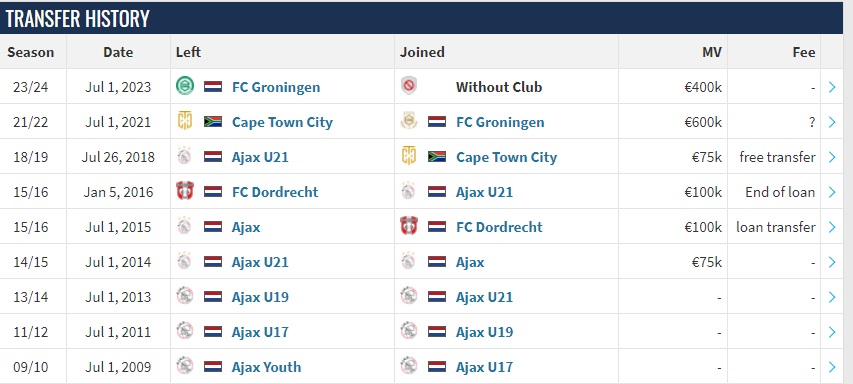Open Ajax U19 link in 13/14 row
This screenshot has height=384, width=853.
[x=260, y=297]
